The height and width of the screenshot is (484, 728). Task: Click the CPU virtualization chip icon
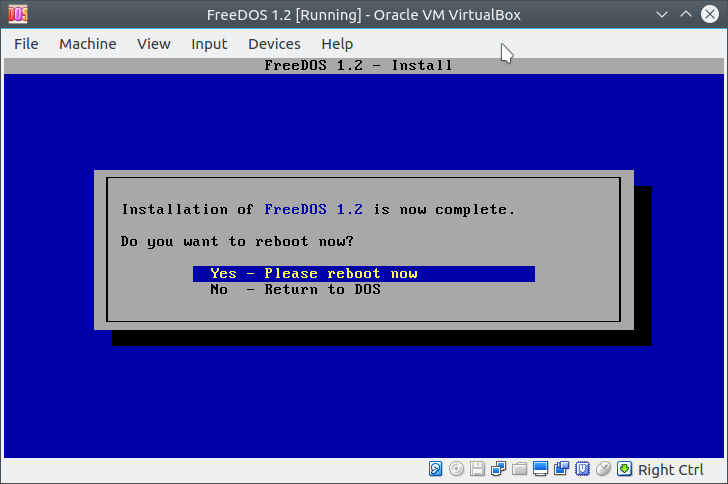[x=582, y=469]
